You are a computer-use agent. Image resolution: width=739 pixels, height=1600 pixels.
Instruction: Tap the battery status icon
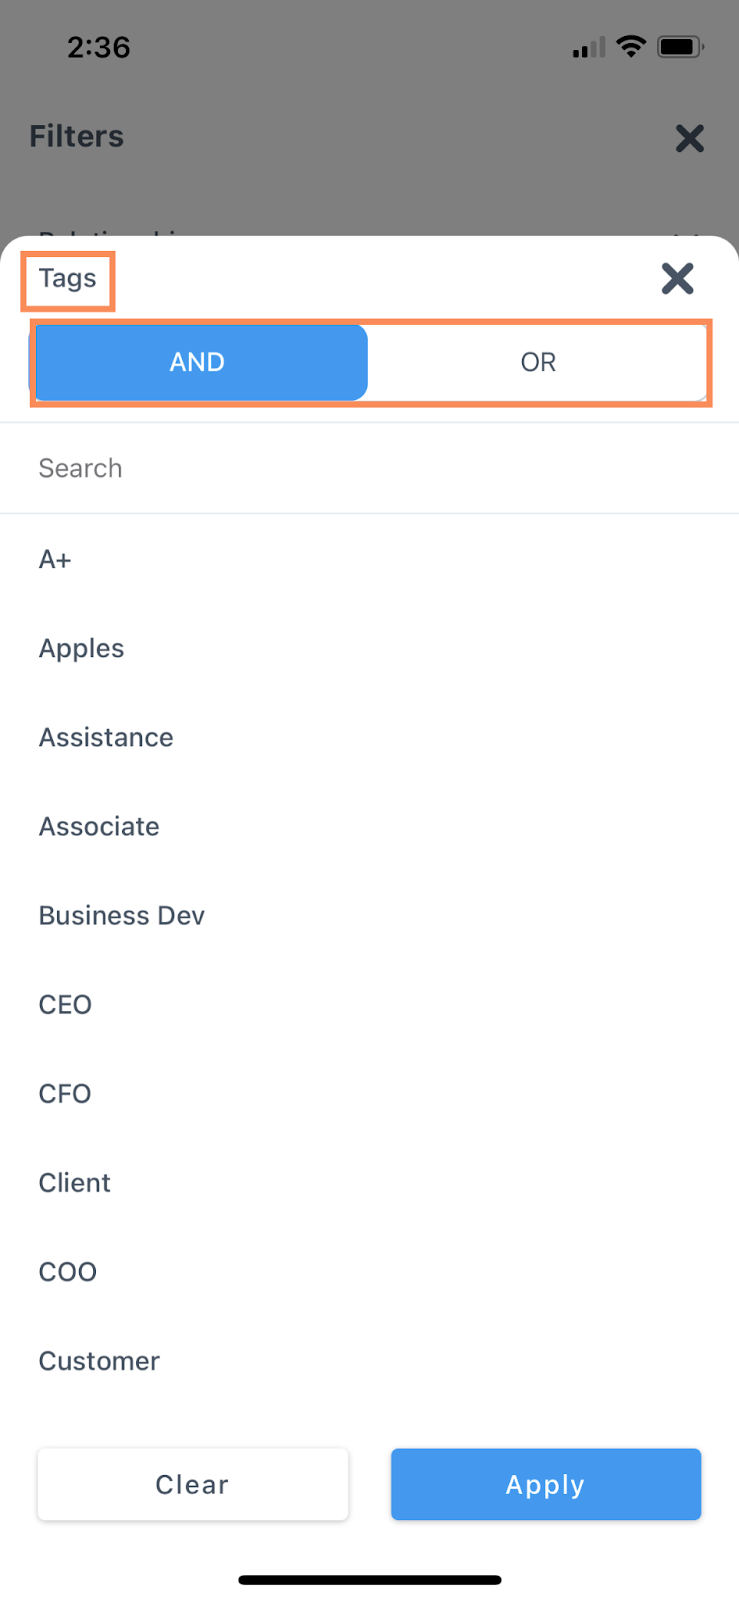[x=680, y=47]
